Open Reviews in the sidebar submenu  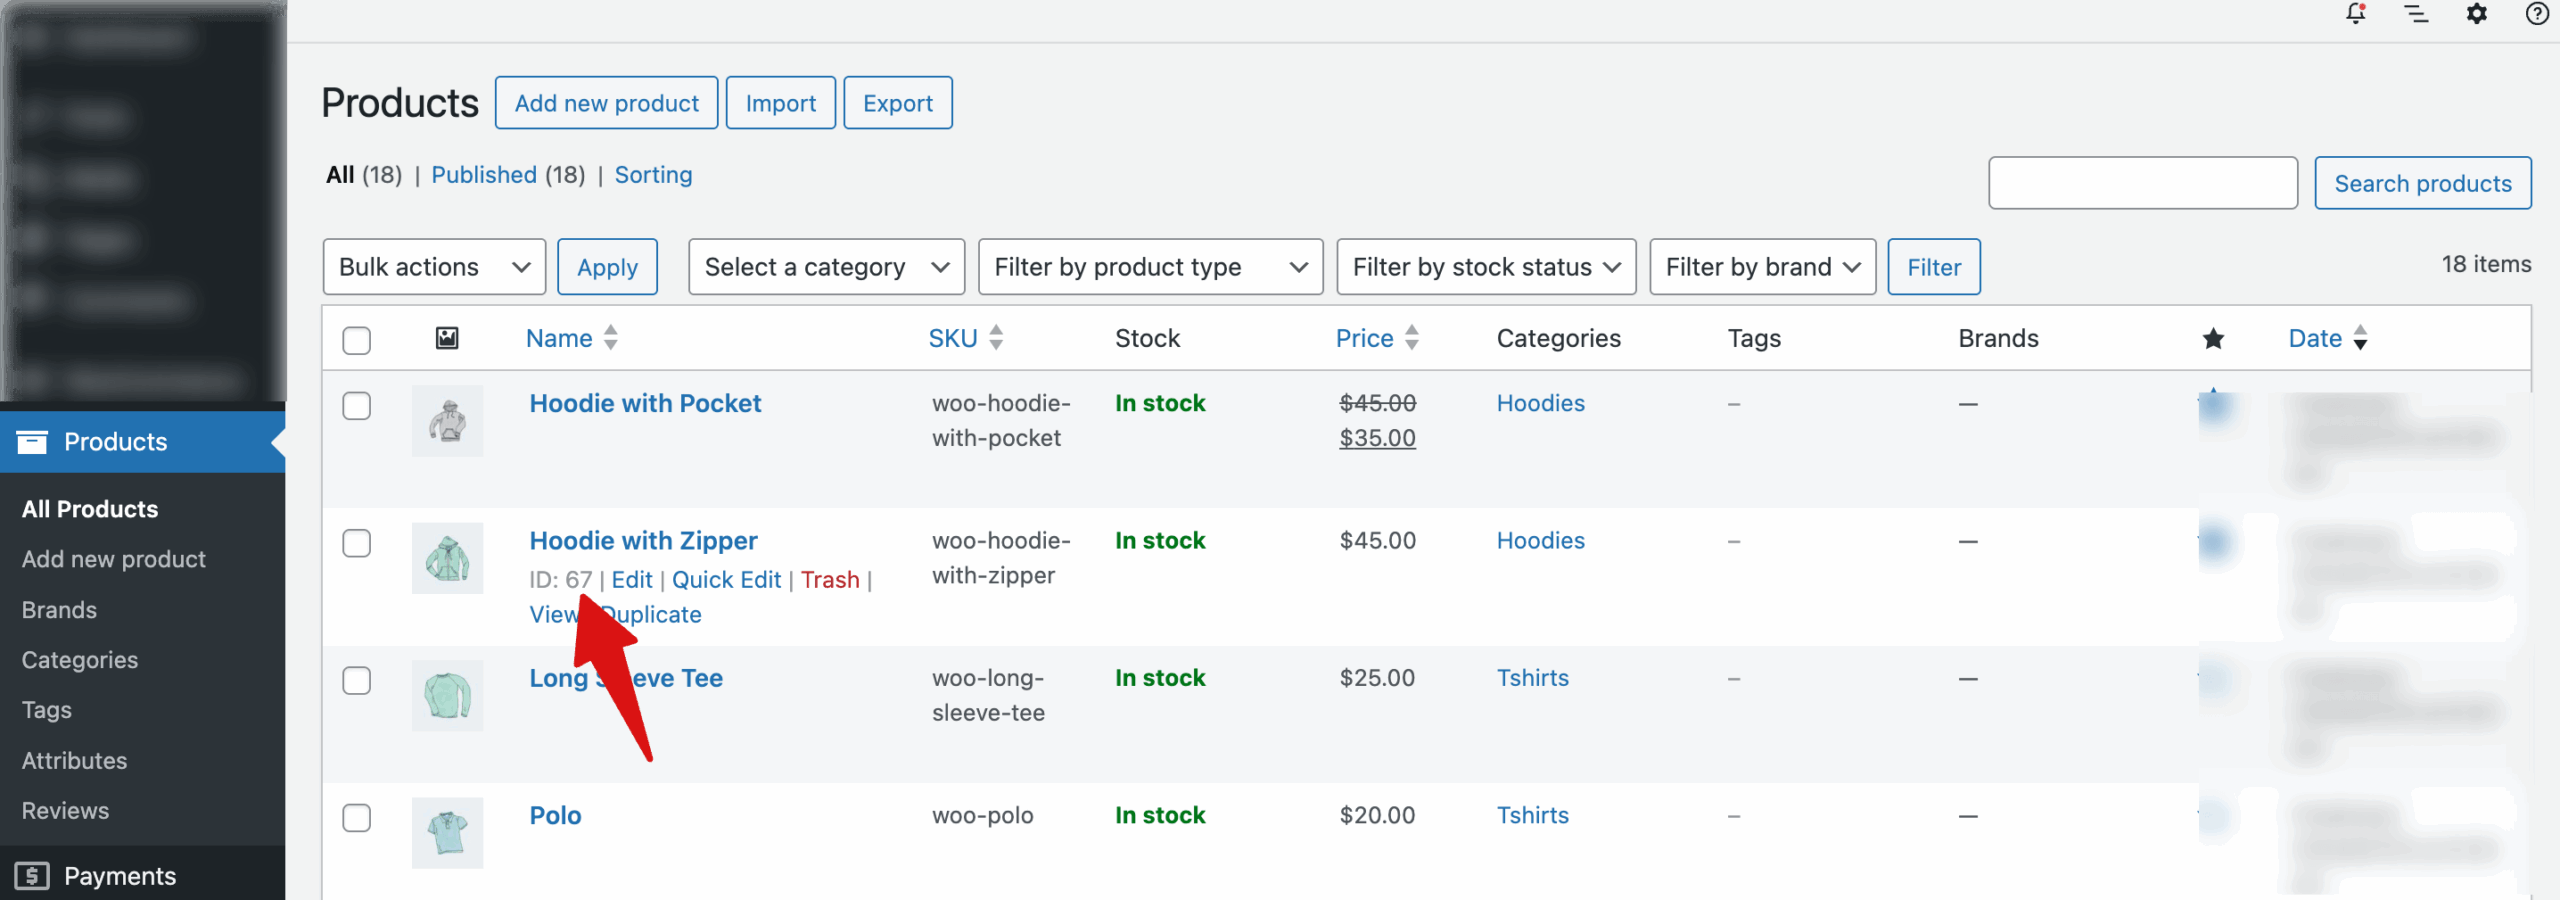(65, 811)
